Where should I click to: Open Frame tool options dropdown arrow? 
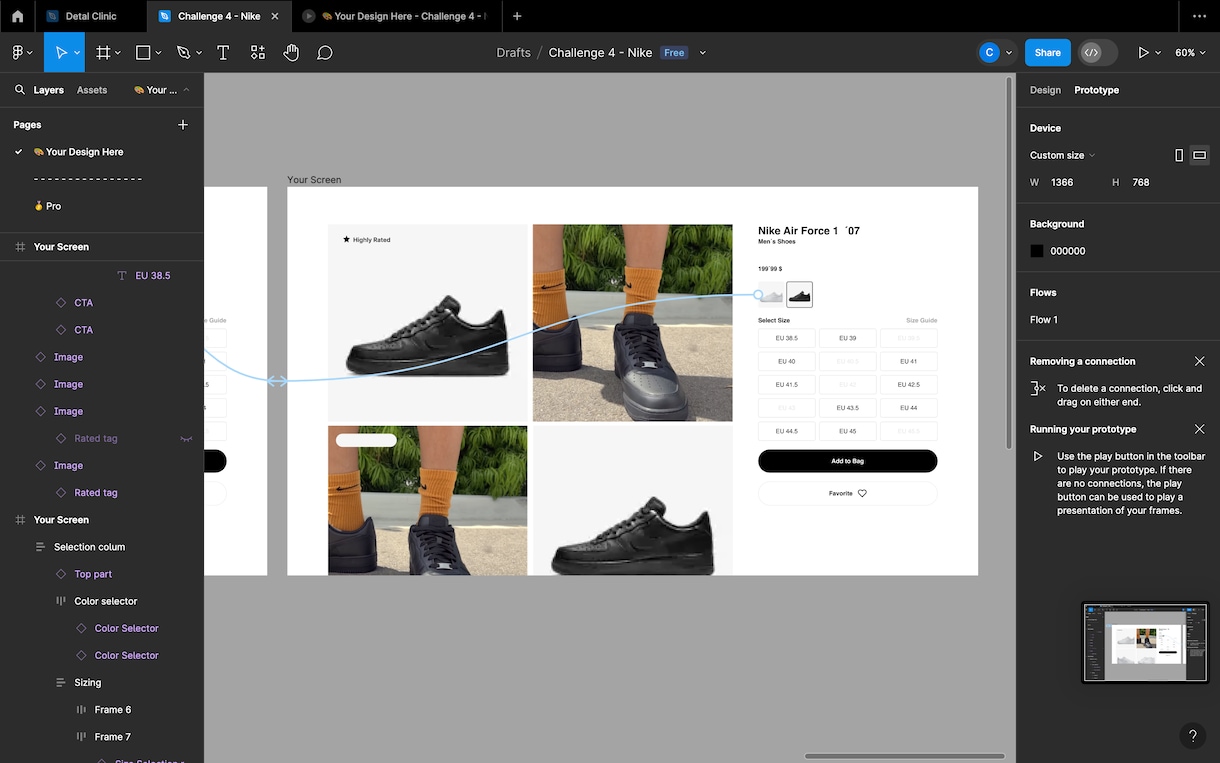click(118, 53)
